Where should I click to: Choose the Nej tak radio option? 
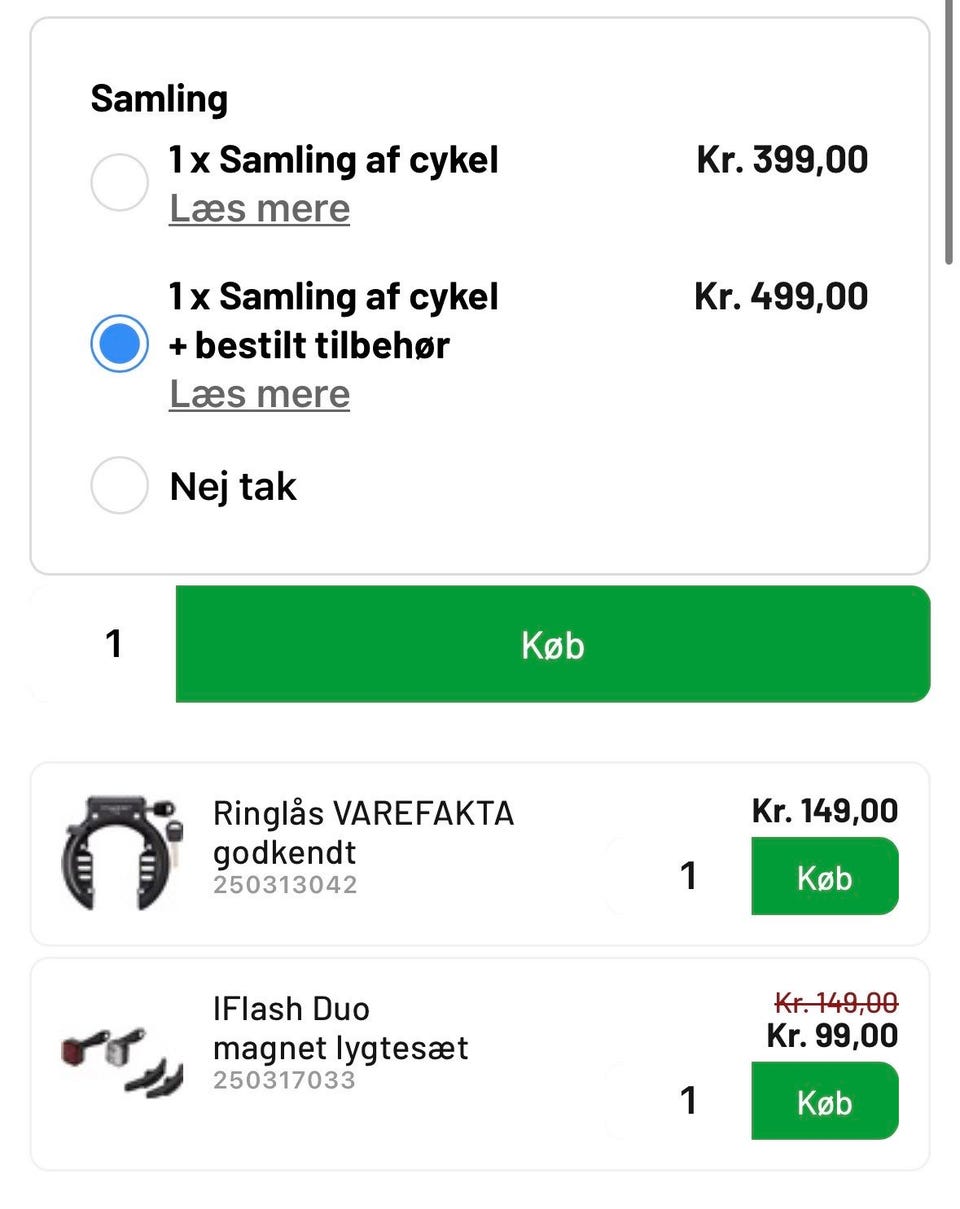[120, 486]
